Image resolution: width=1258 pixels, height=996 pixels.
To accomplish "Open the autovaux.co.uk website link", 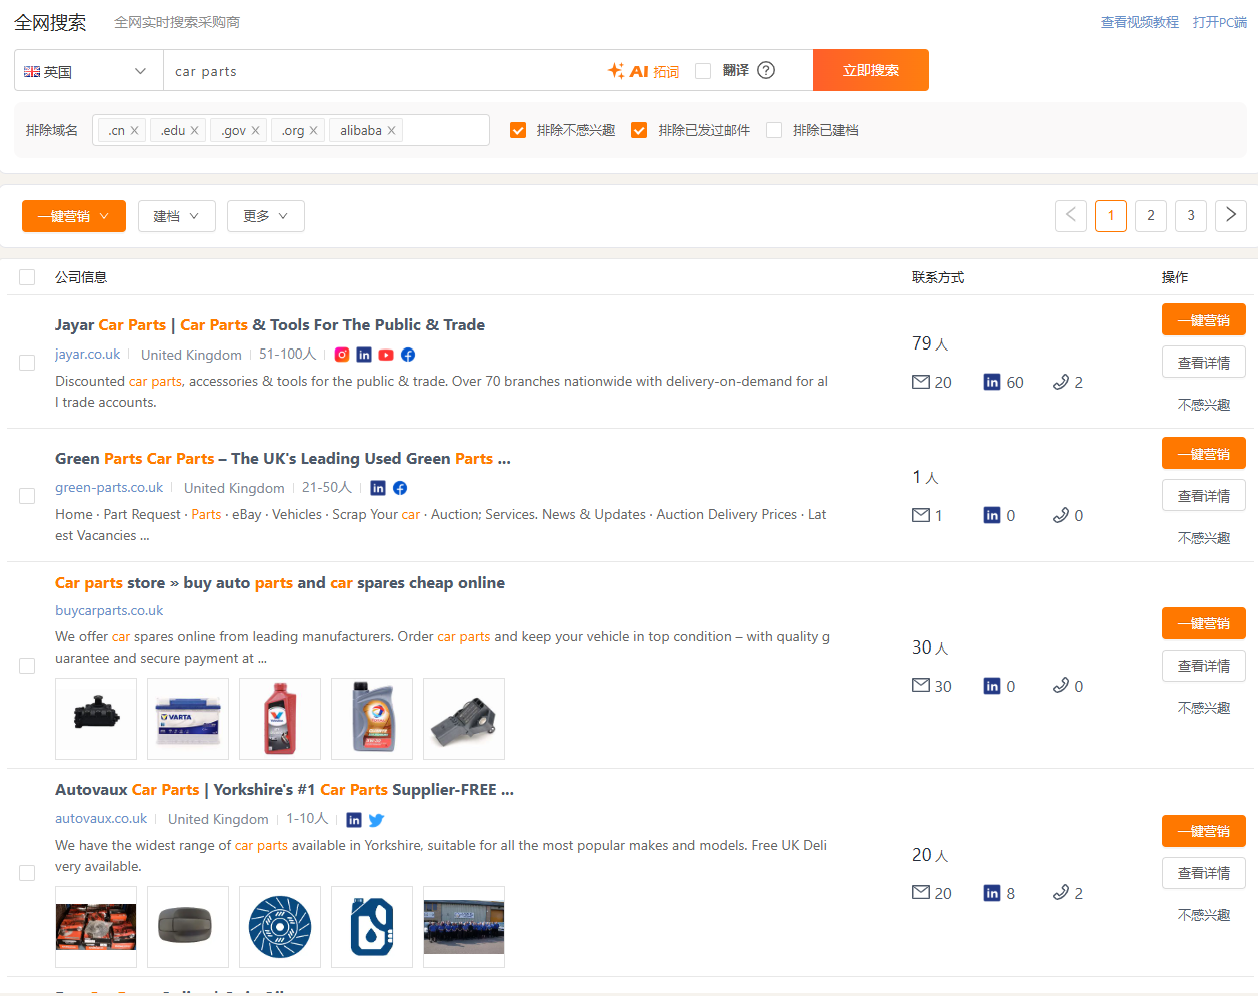I will pyautogui.click(x=101, y=818).
